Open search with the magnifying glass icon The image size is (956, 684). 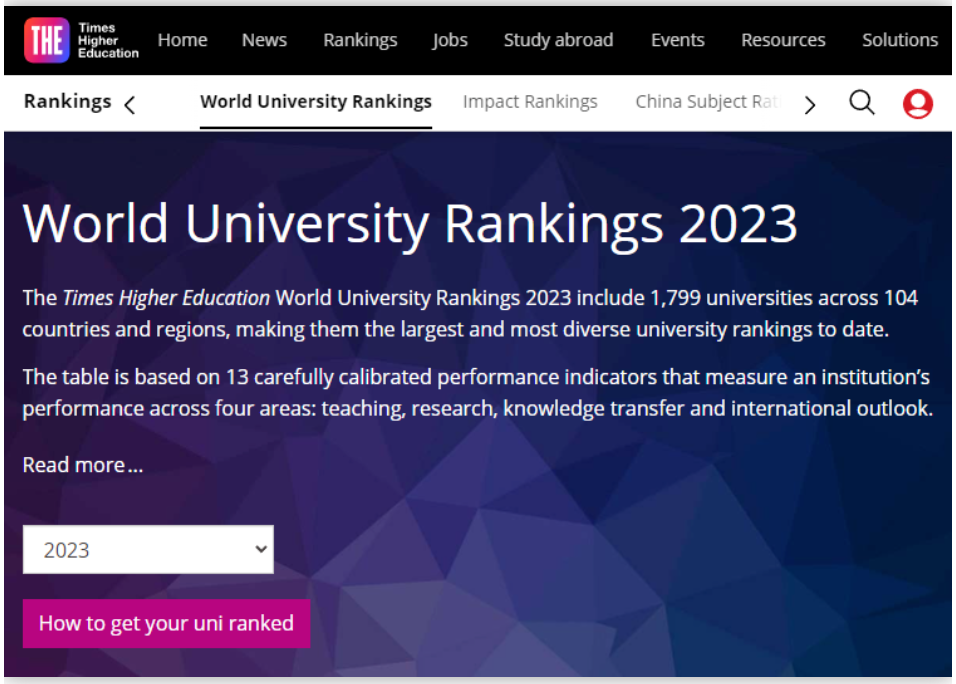point(861,102)
